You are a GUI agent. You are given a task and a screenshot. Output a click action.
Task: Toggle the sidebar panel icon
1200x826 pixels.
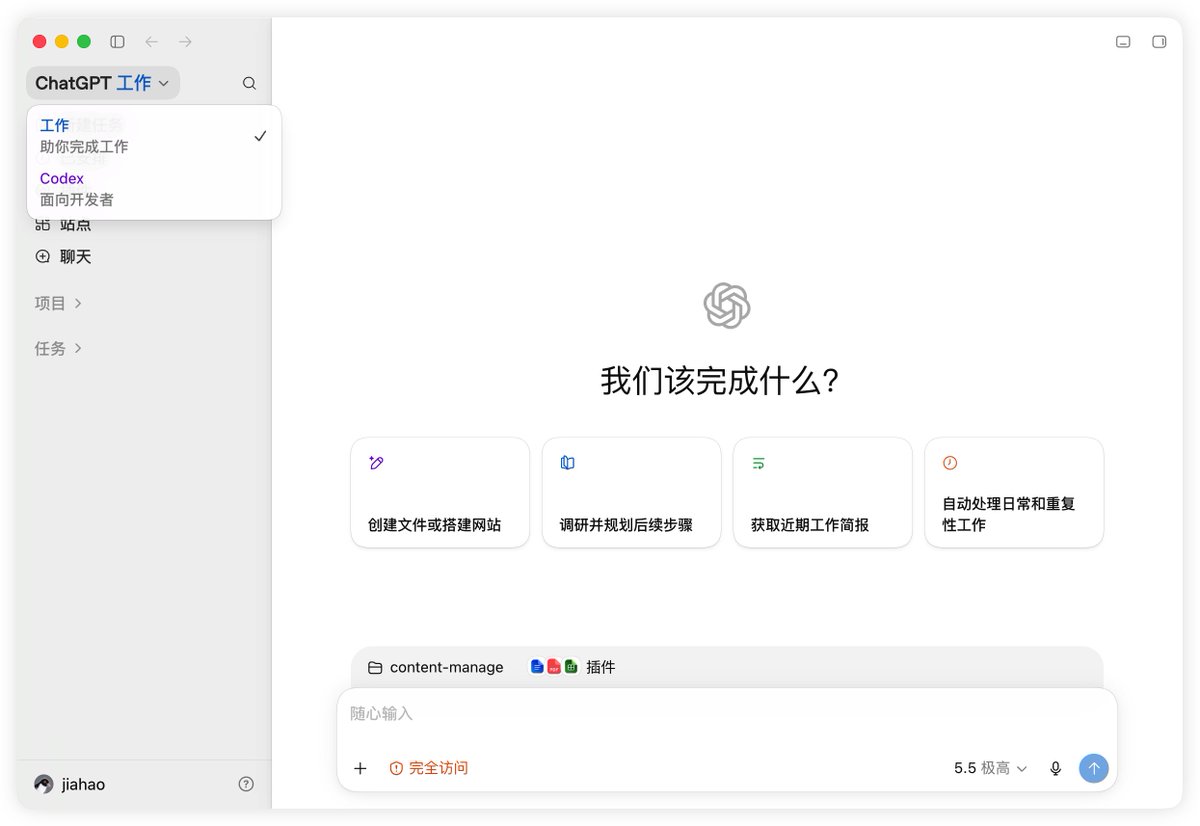tap(117, 42)
